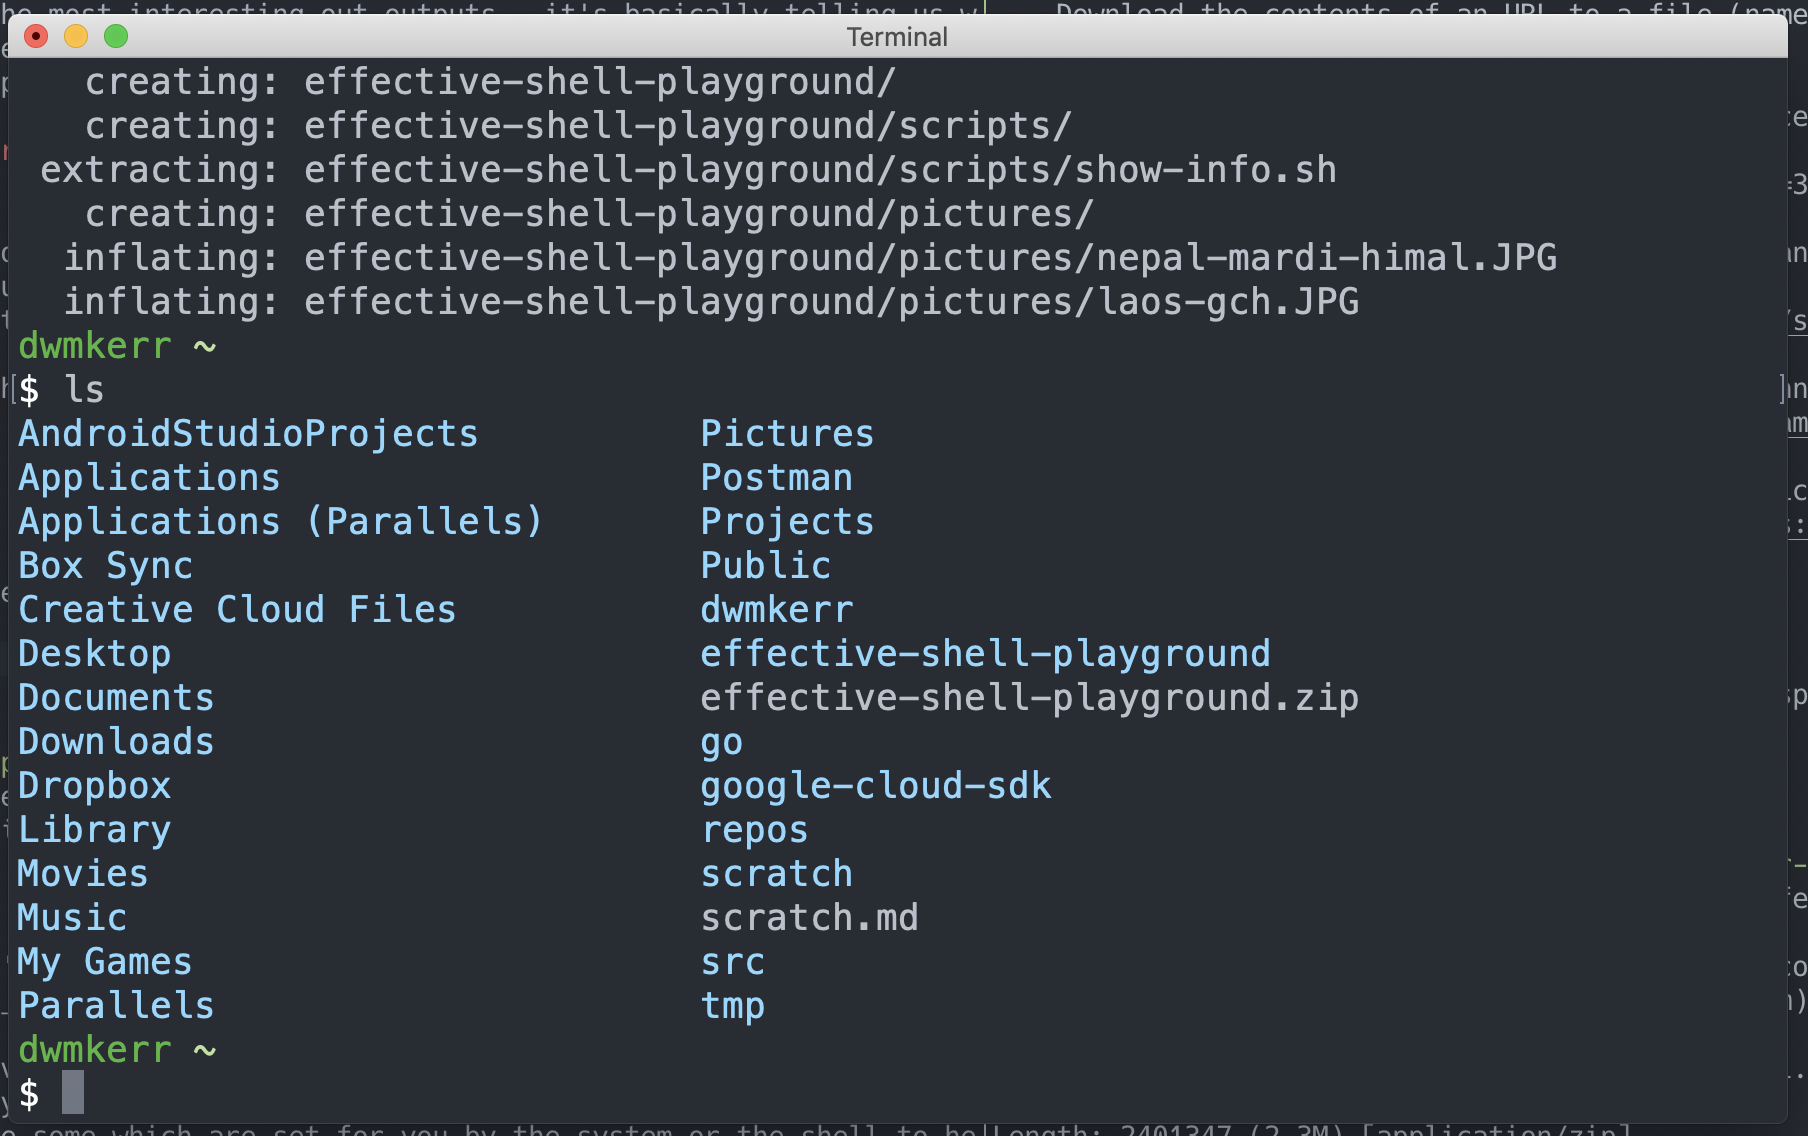Click the dwmkerr ~ prompt above ls

point(117,346)
